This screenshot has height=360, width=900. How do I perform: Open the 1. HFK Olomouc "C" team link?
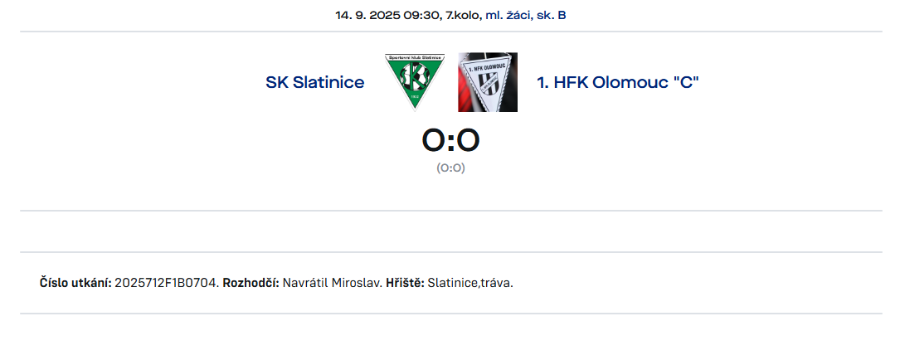[618, 83]
